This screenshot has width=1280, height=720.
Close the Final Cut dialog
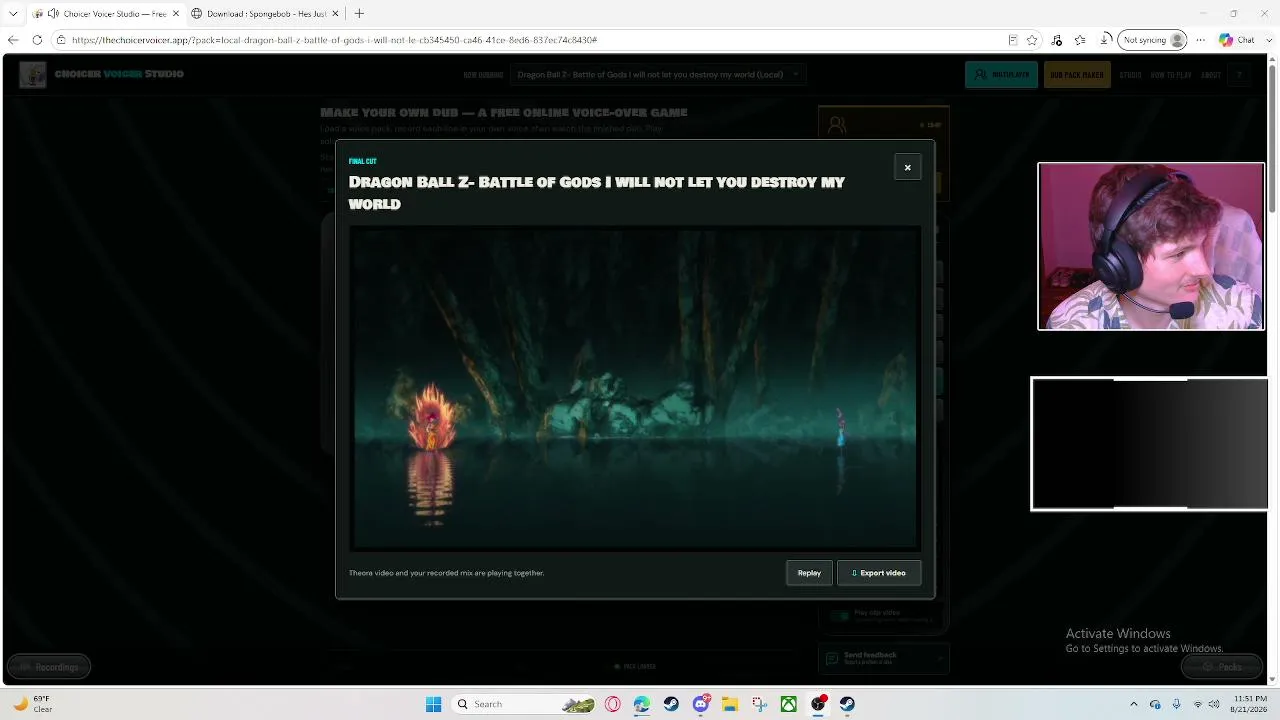tap(907, 167)
